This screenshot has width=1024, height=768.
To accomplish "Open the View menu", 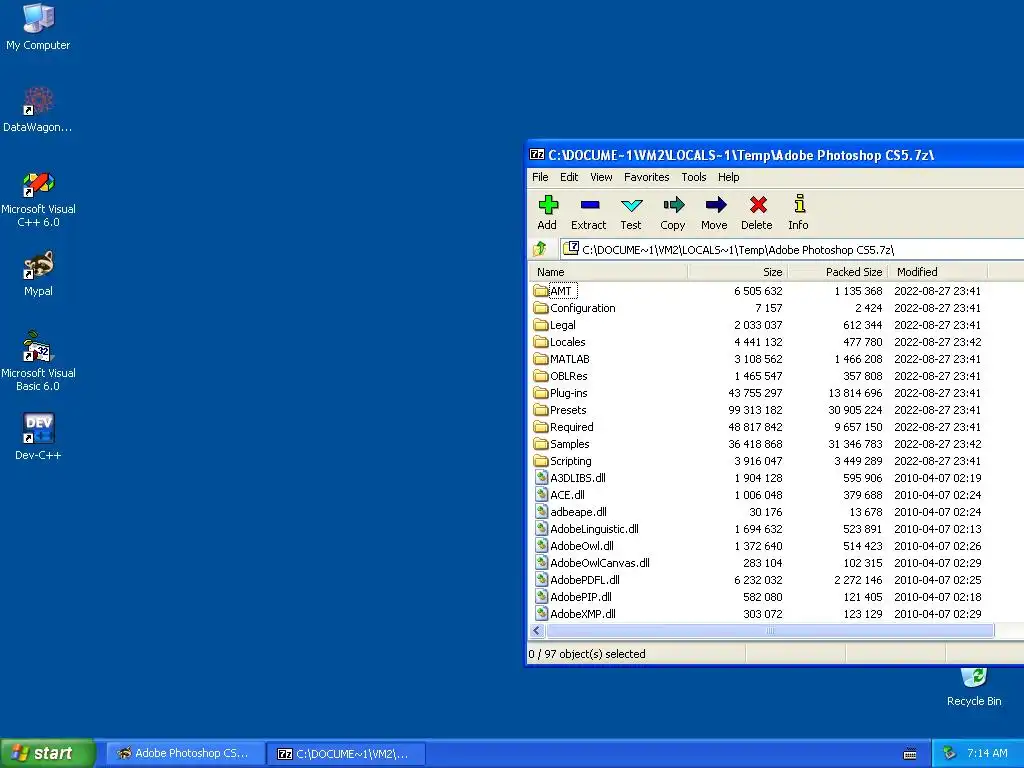I will 601,177.
